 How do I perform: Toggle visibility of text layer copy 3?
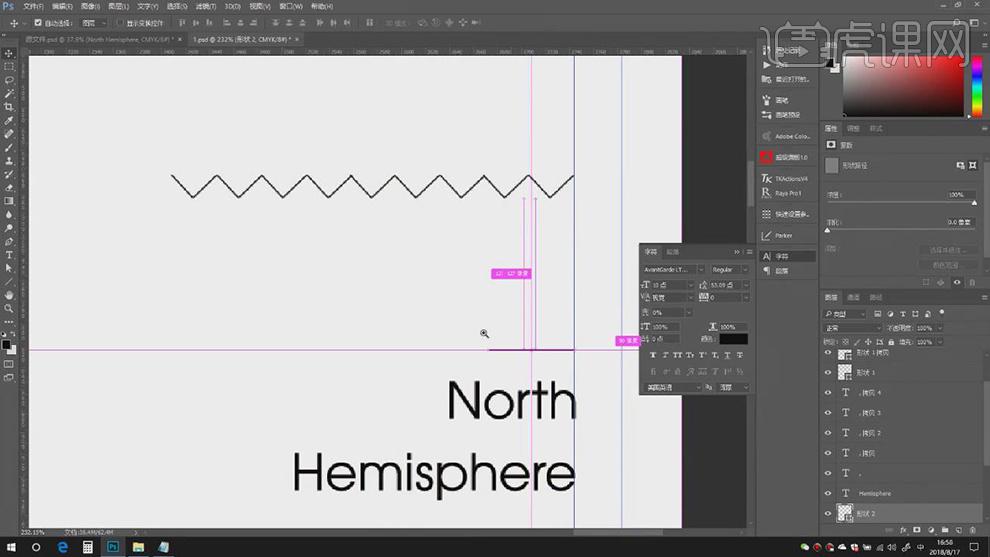(x=828, y=413)
